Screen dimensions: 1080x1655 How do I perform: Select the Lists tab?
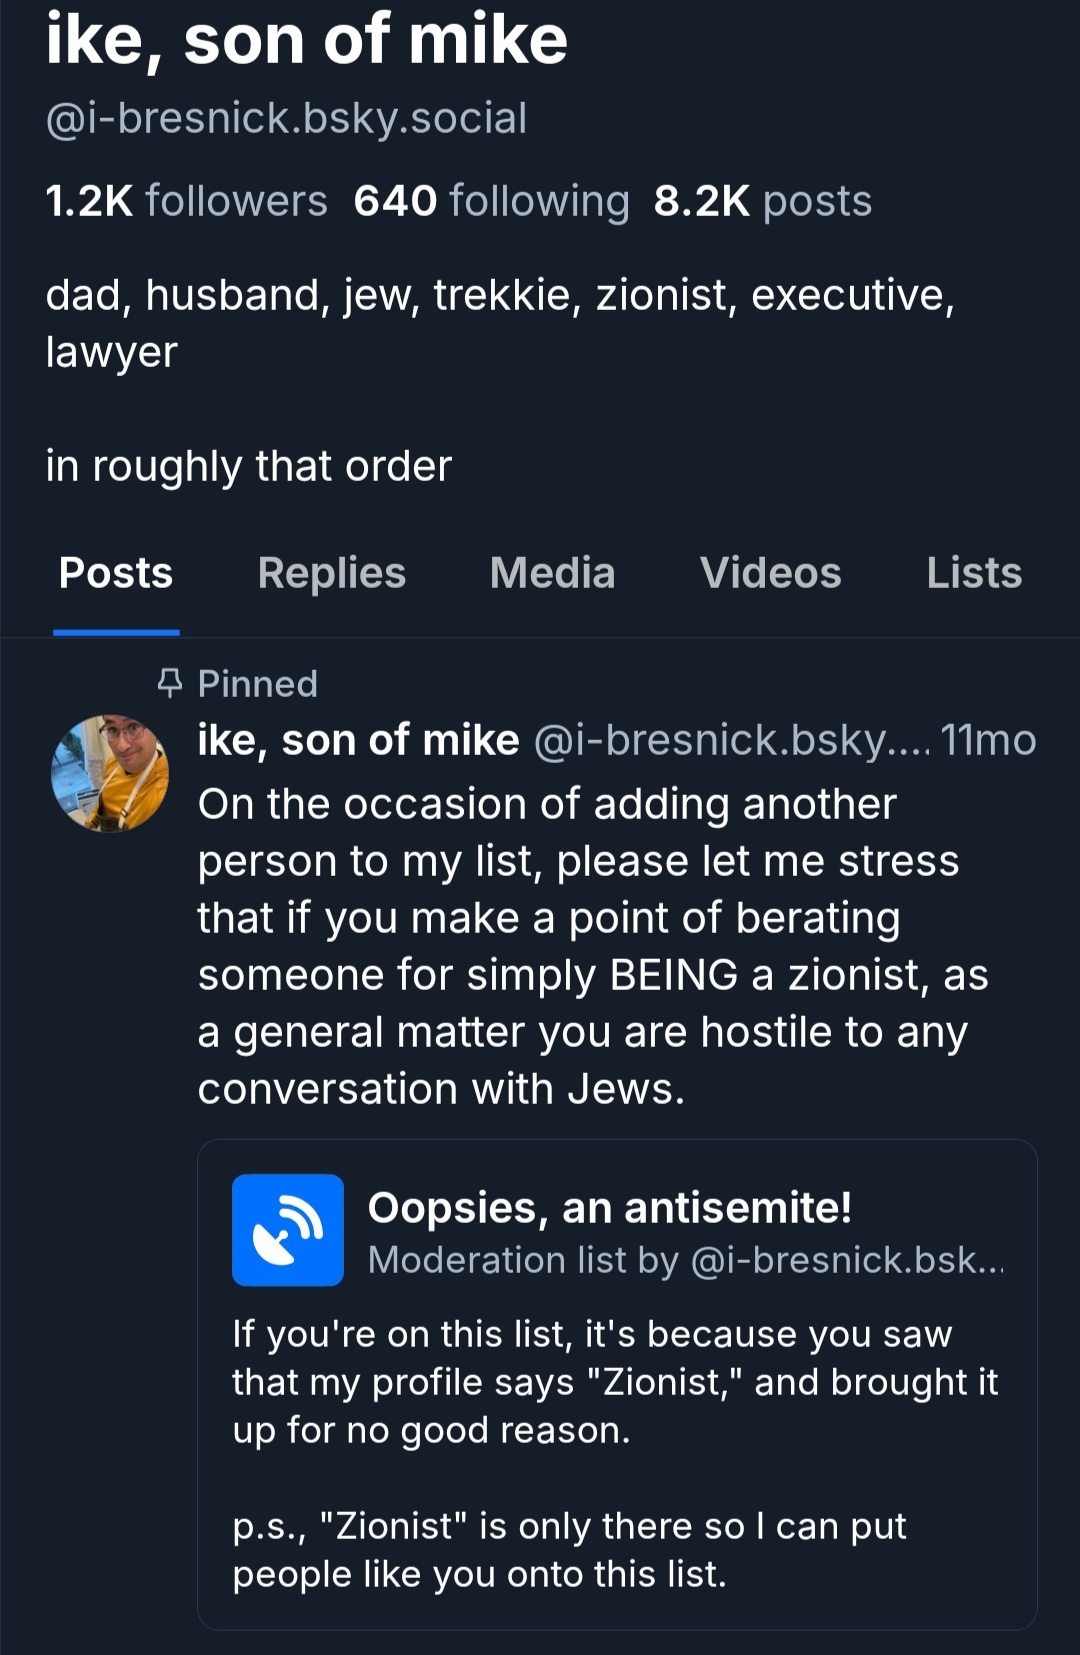pyautogui.click(x=973, y=573)
